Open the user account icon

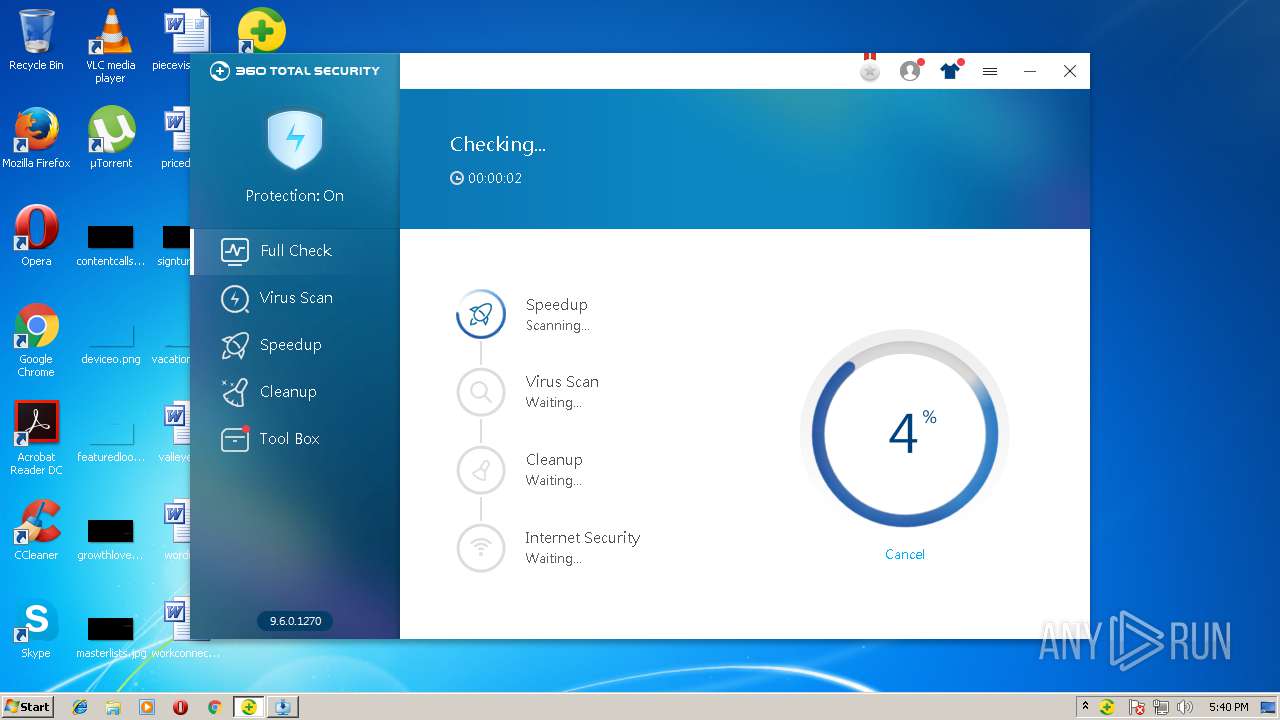910,71
